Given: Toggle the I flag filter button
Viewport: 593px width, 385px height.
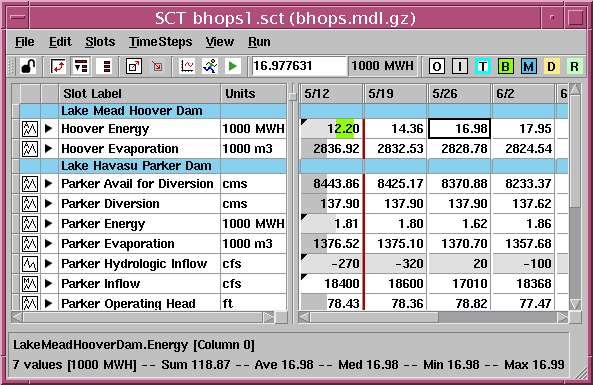Looking at the screenshot, I should pos(459,67).
